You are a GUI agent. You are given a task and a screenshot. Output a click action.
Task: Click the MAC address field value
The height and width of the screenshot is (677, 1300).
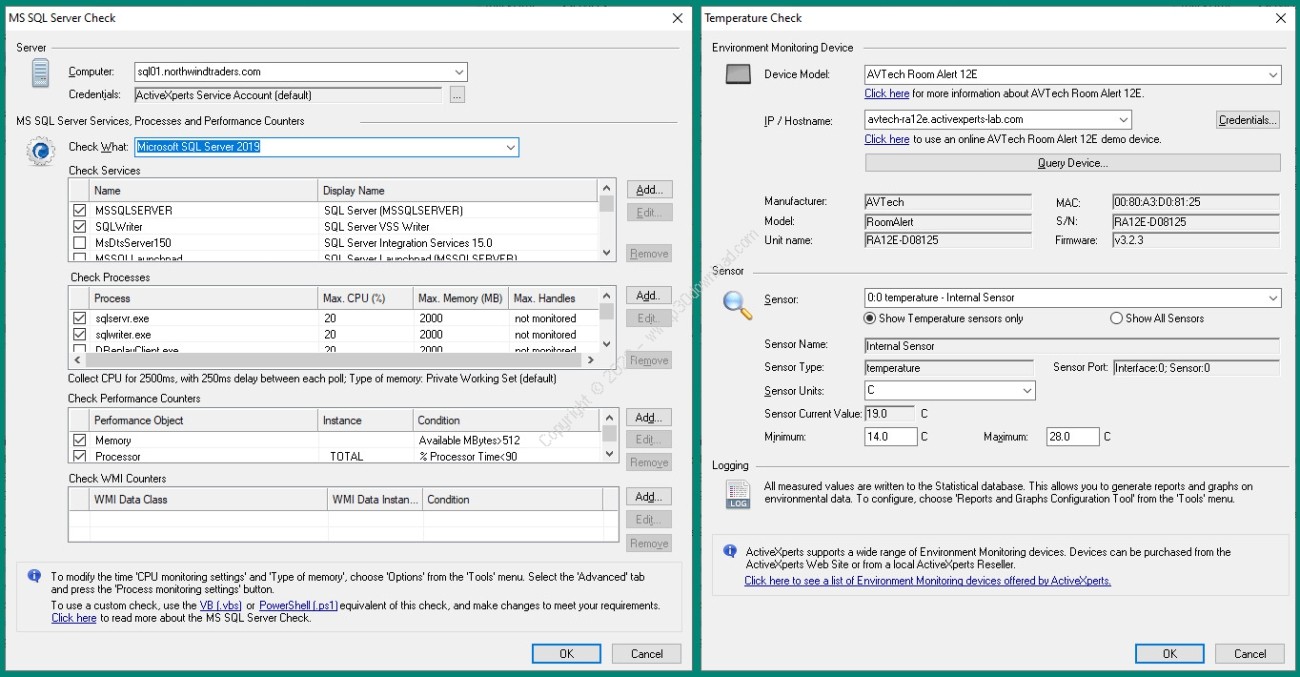pyautogui.click(x=1196, y=202)
